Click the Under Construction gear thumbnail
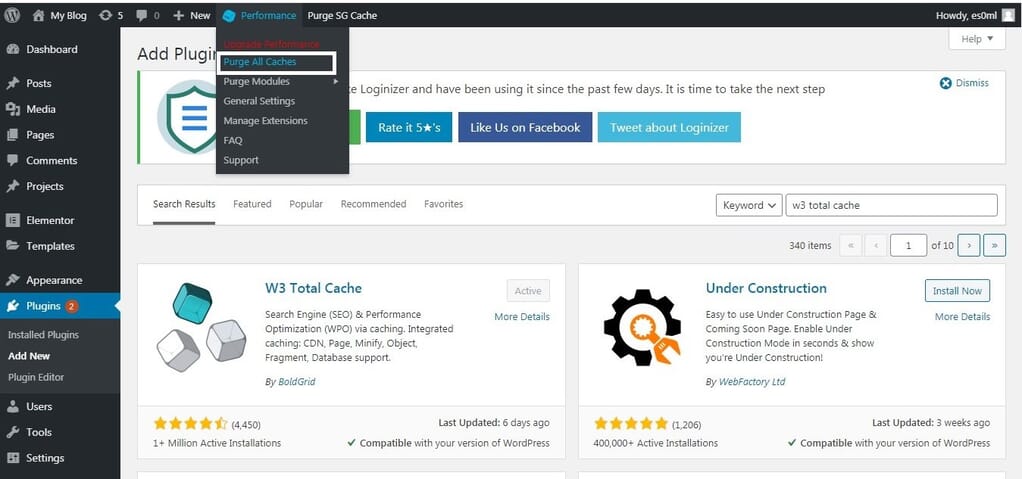Viewport: 1022px width, 479px height. point(642,327)
